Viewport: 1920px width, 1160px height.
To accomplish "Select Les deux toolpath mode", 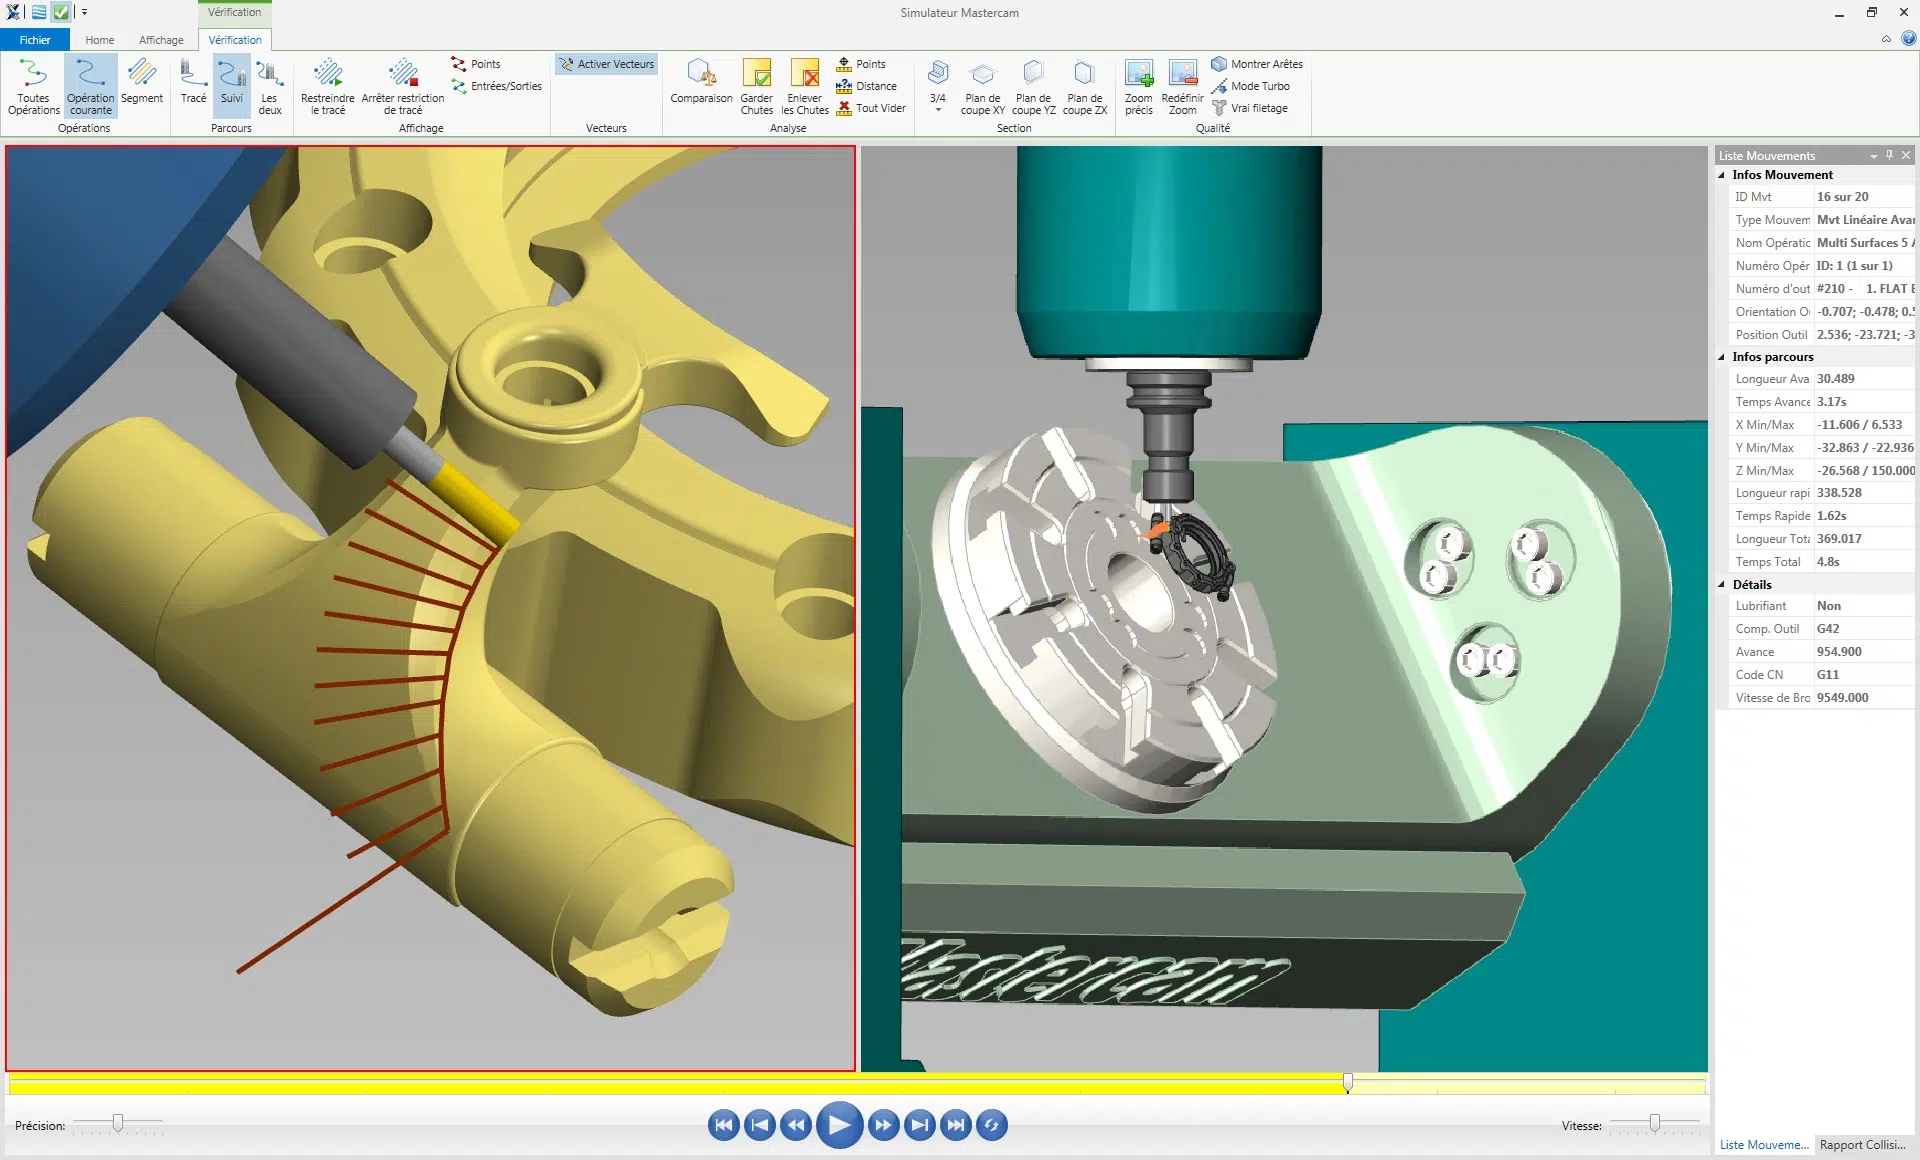I will pos(269,87).
